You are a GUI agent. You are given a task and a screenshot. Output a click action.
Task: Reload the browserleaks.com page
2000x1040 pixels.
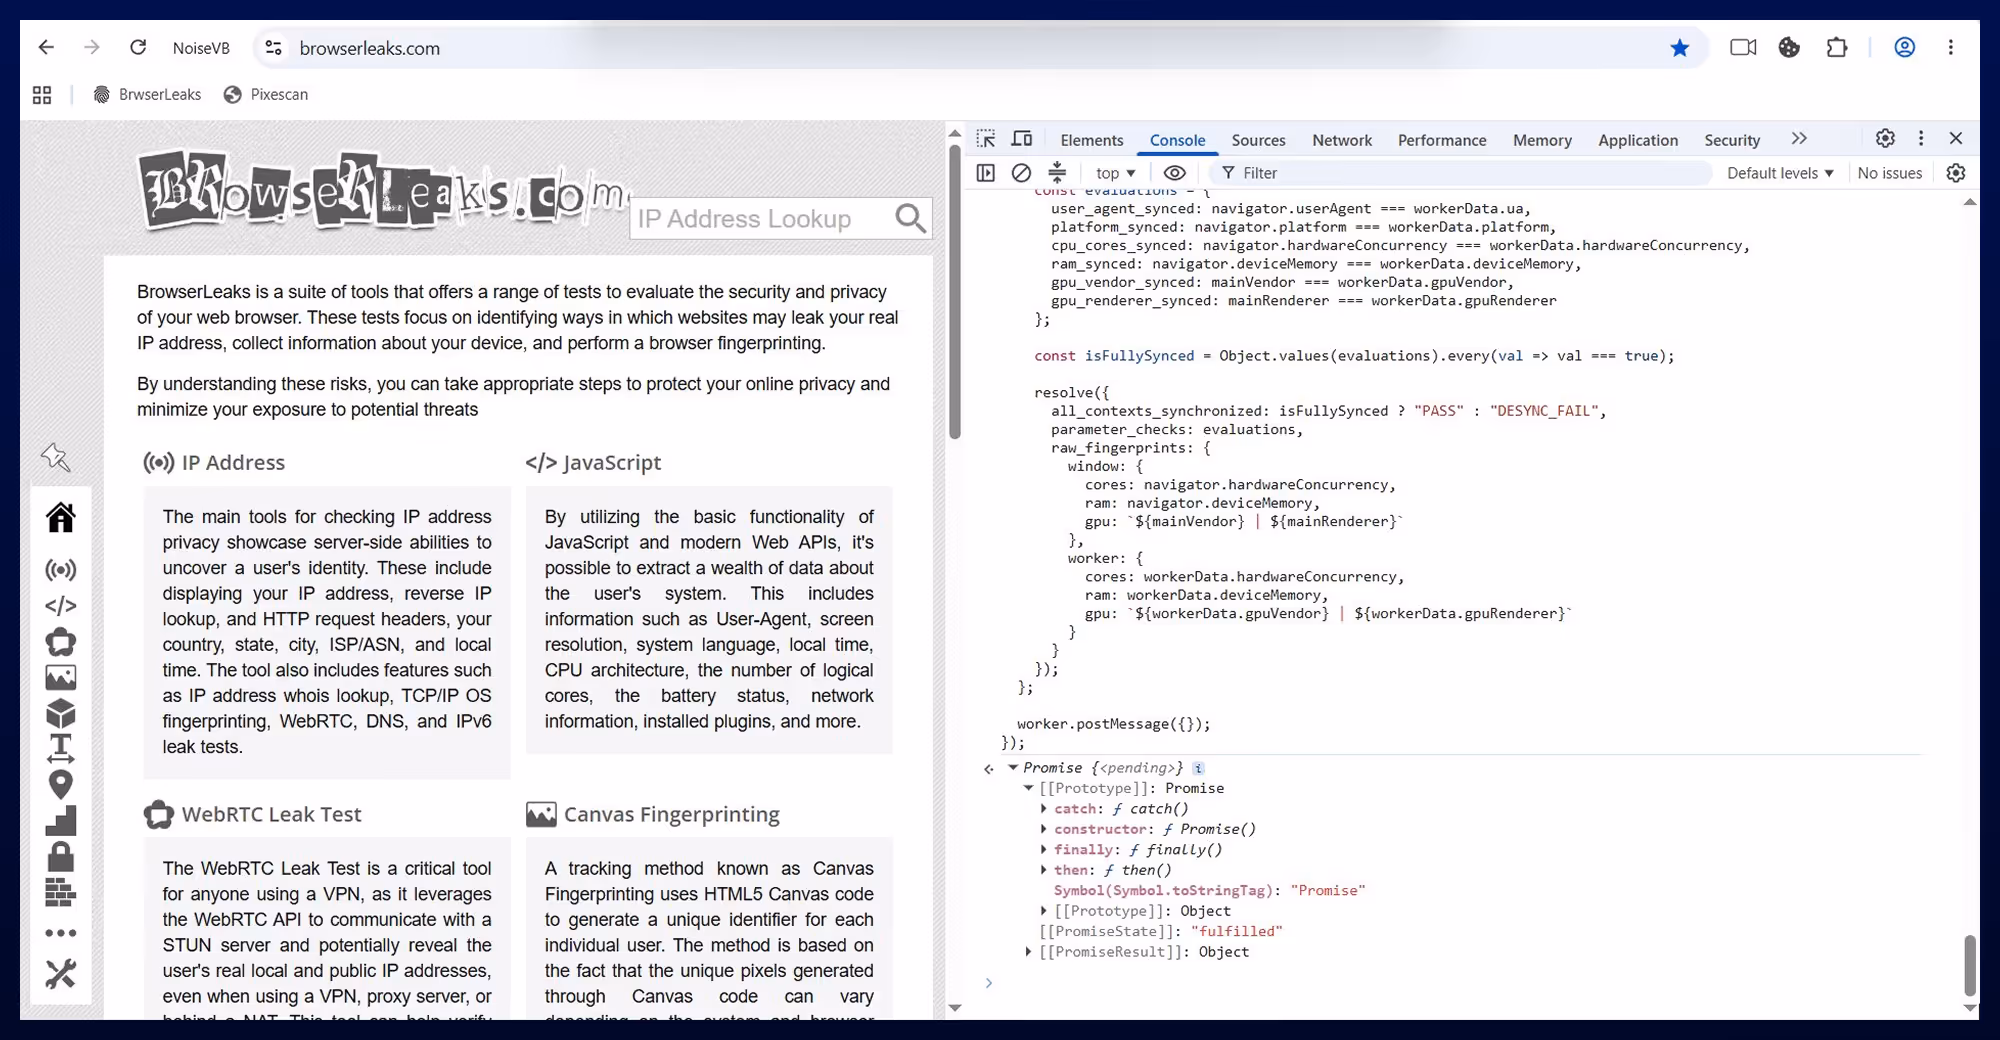[138, 47]
